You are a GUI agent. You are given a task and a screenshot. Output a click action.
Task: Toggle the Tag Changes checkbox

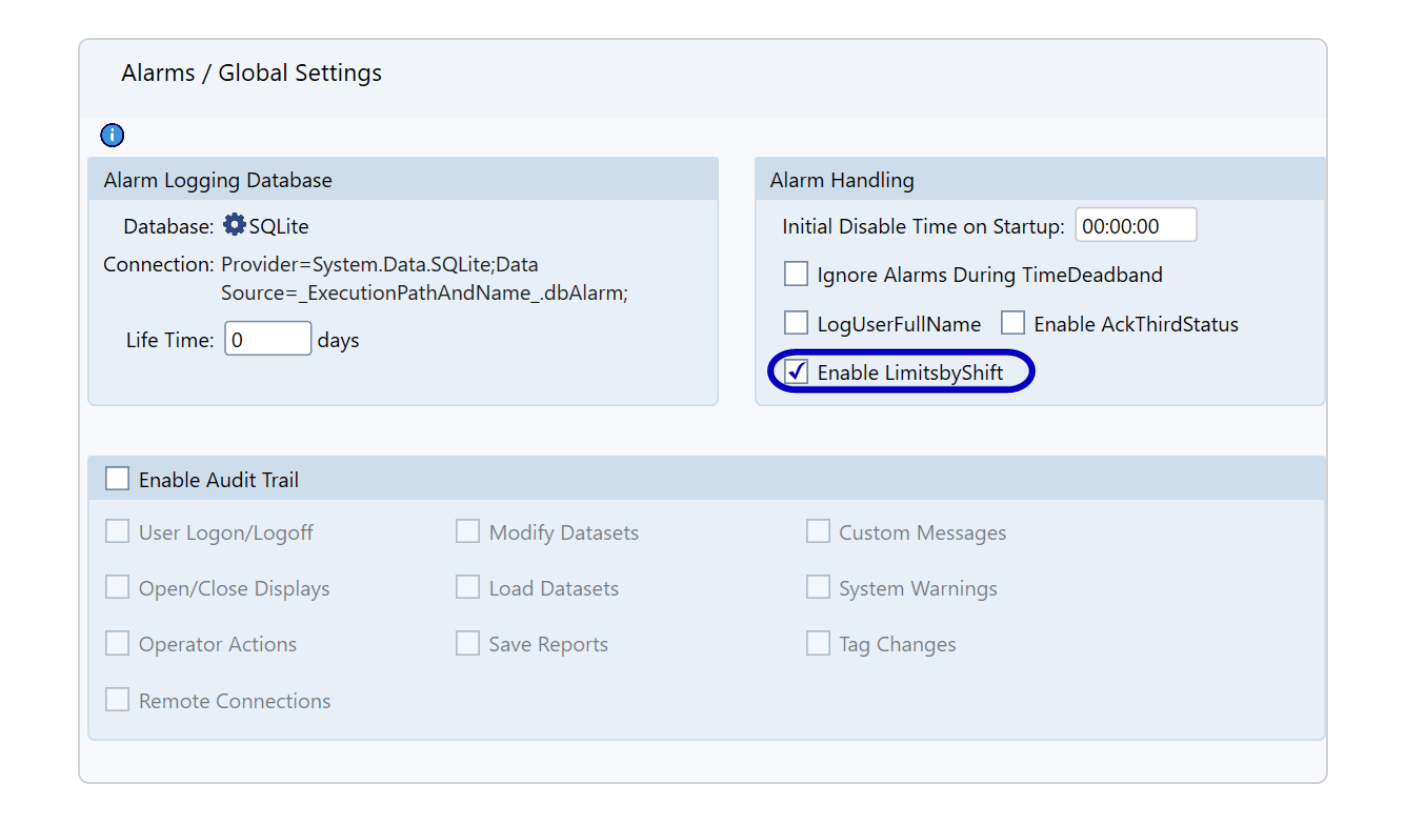pyautogui.click(x=818, y=644)
